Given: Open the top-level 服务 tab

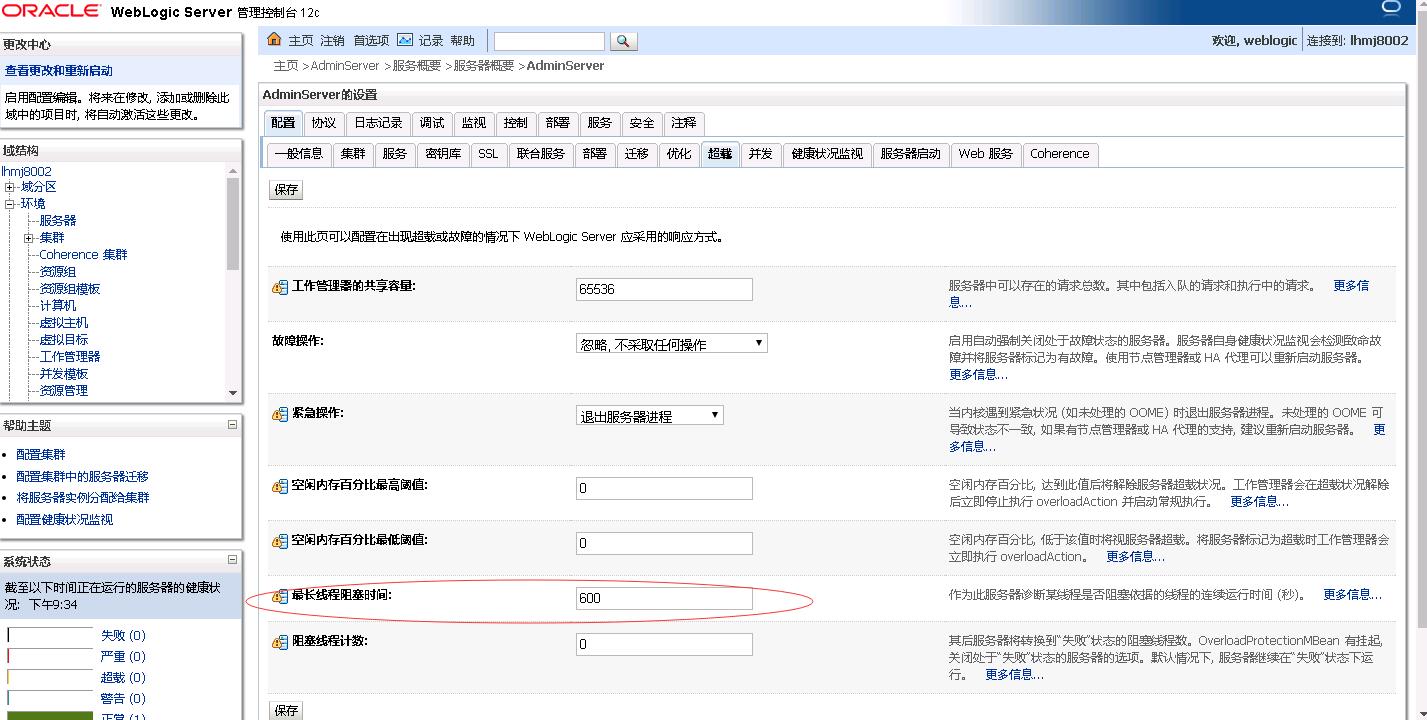Looking at the screenshot, I should (600, 123).
